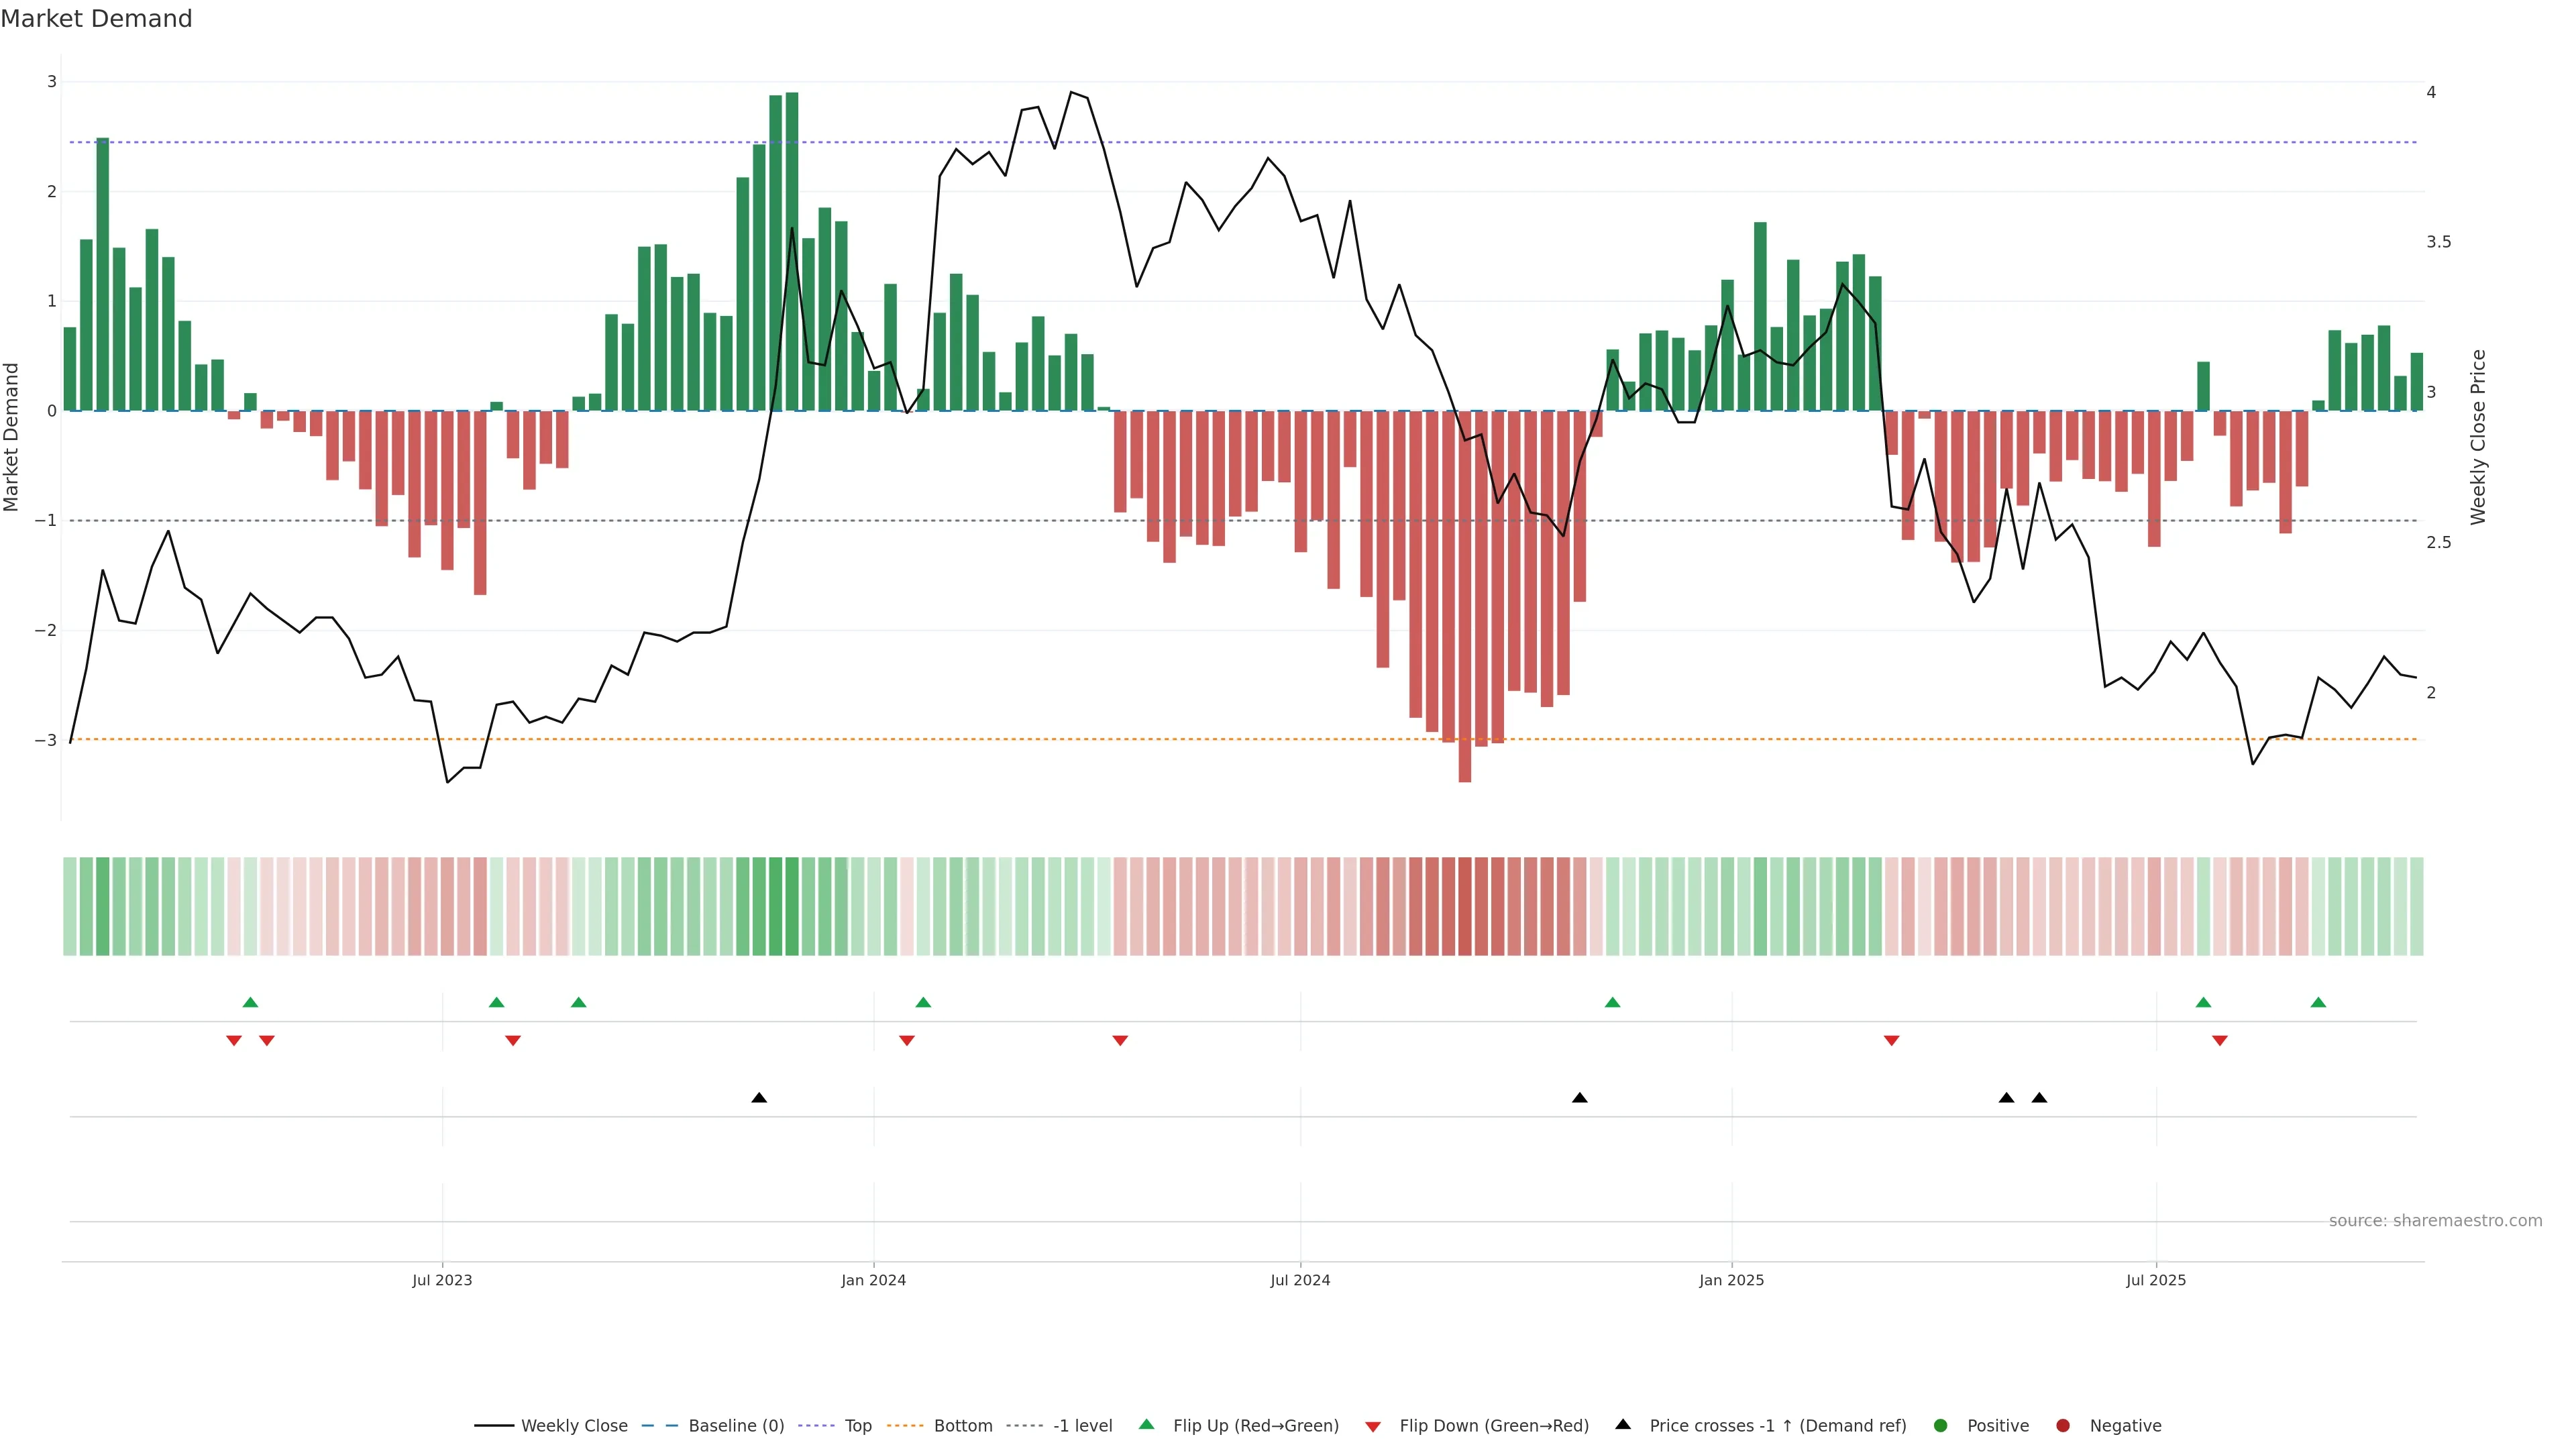Click Flip Down marker before Jul 2025 region end
The image size is (2576, 1449).
(x=2220, y=1041)
